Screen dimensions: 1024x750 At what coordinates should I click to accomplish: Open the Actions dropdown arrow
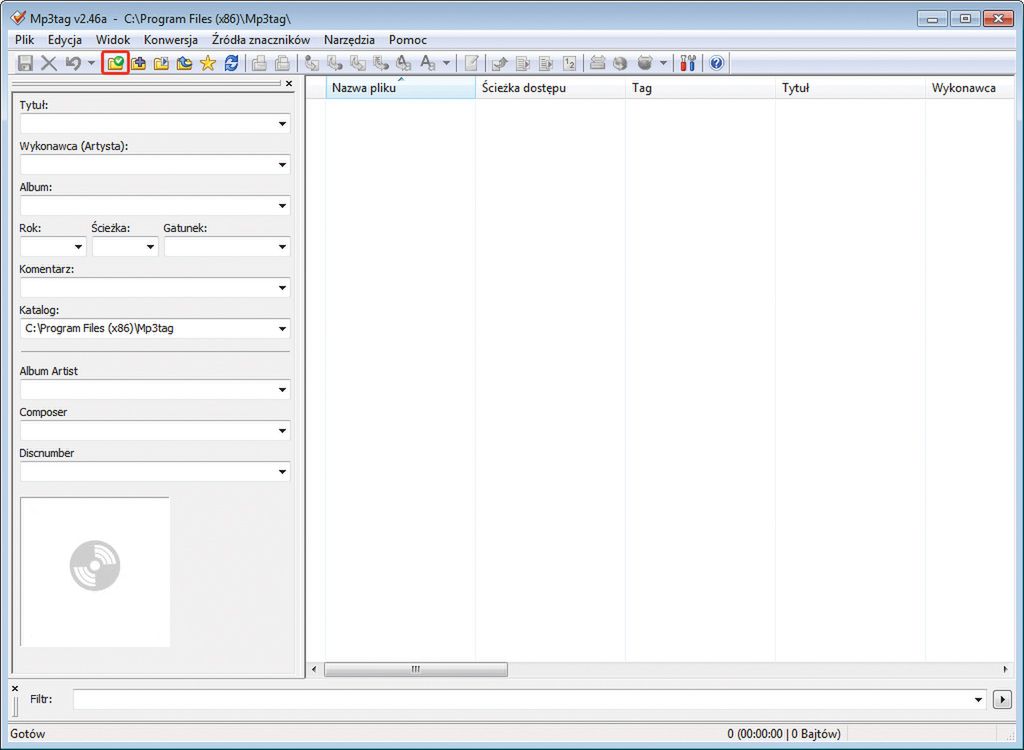point(447,63)
